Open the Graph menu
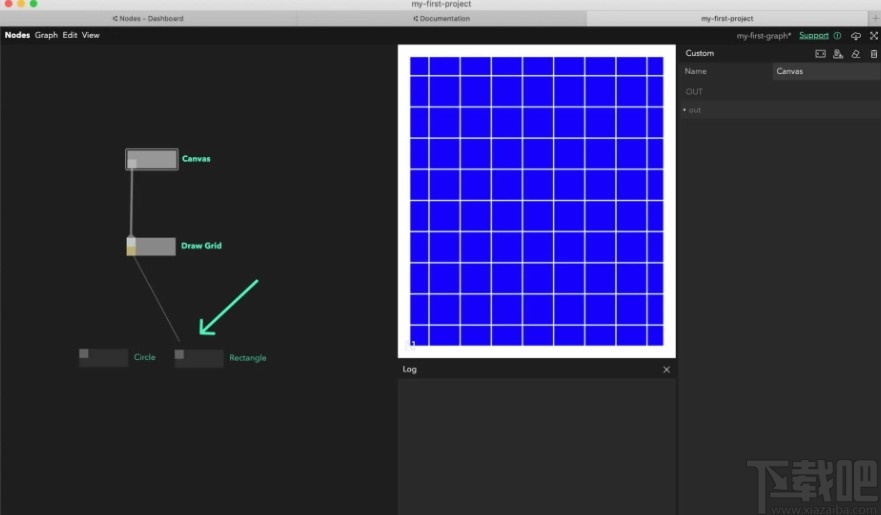 tap(46, 35)
